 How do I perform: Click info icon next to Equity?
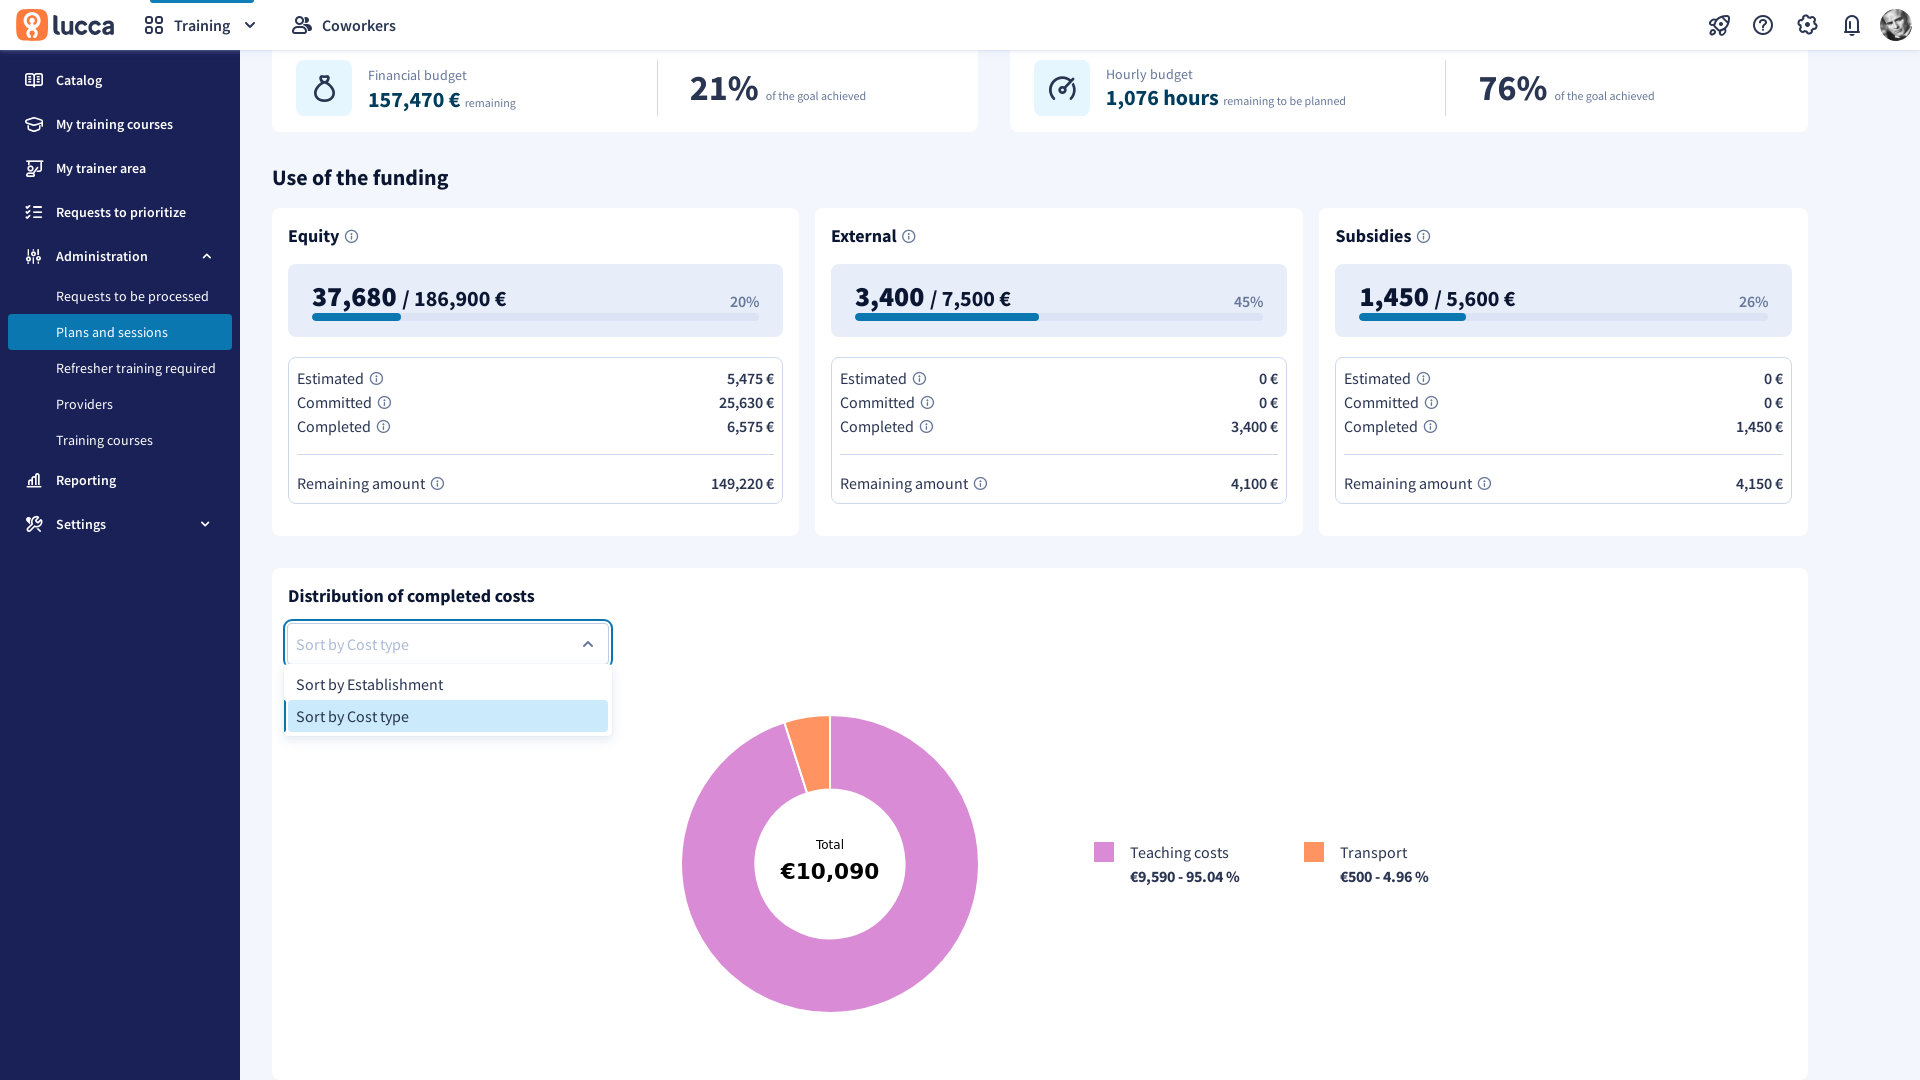tap(351, 237)
